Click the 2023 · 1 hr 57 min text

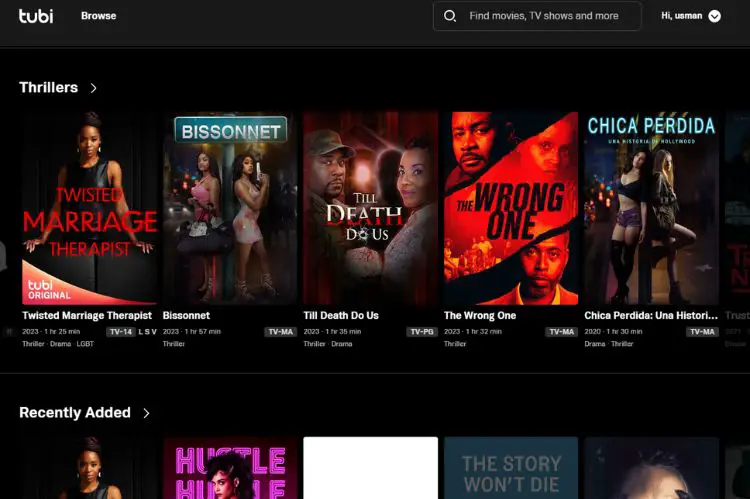[x=192, y=332]
